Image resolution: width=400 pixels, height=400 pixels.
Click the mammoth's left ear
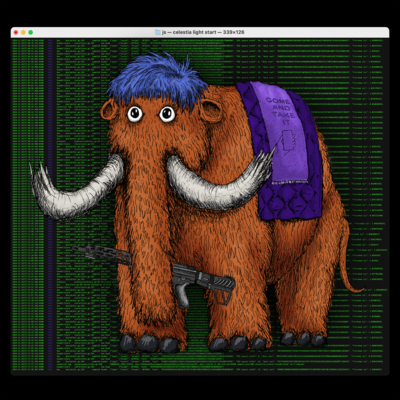(108, 110)
